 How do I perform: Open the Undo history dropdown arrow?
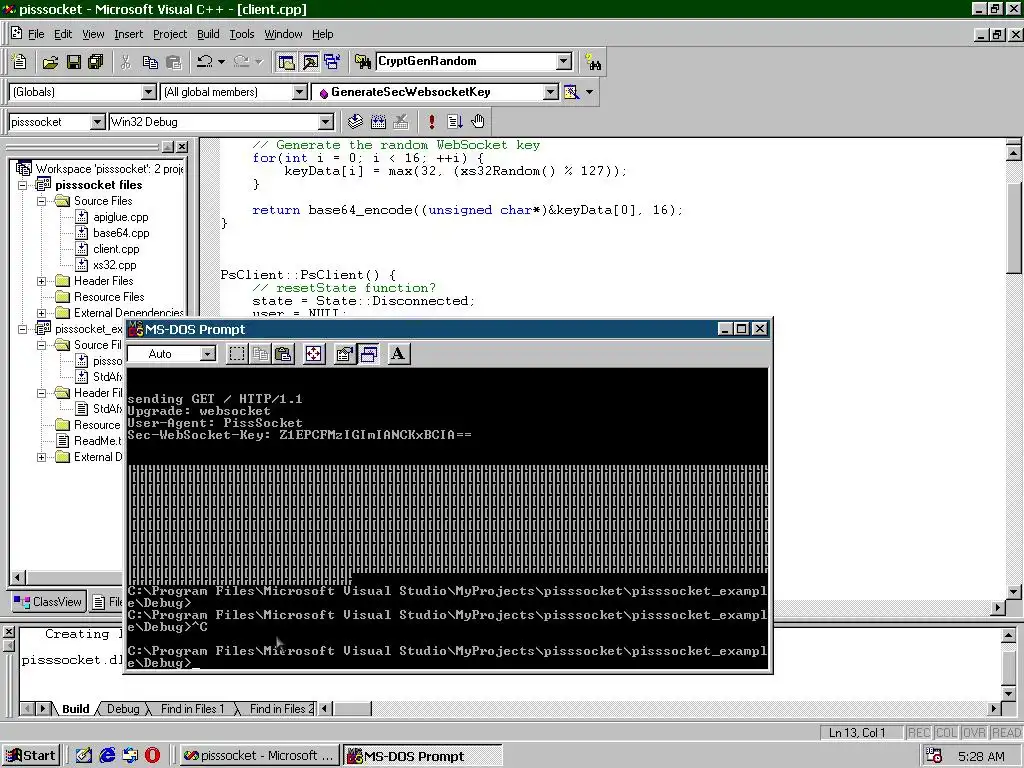coord(221,62)
